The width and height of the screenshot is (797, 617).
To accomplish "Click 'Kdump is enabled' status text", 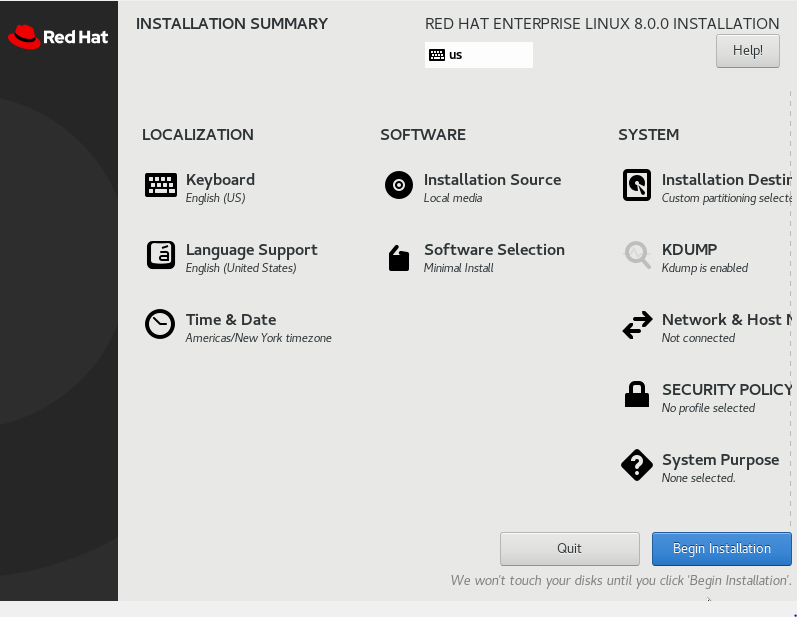I will coord(704,268).
